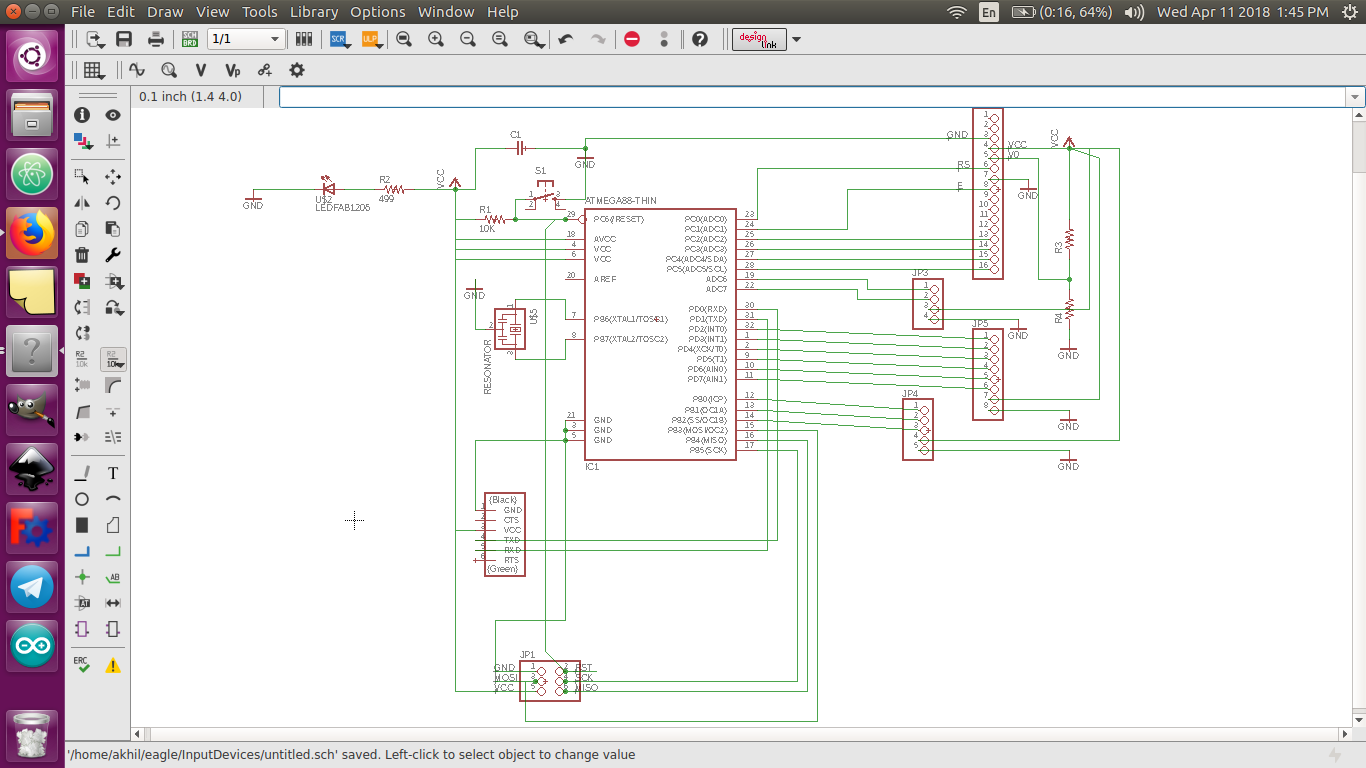This screenshot has height=768, width=1366.
Task: Click in the command line input field
Action: click(x=810, y=97)
